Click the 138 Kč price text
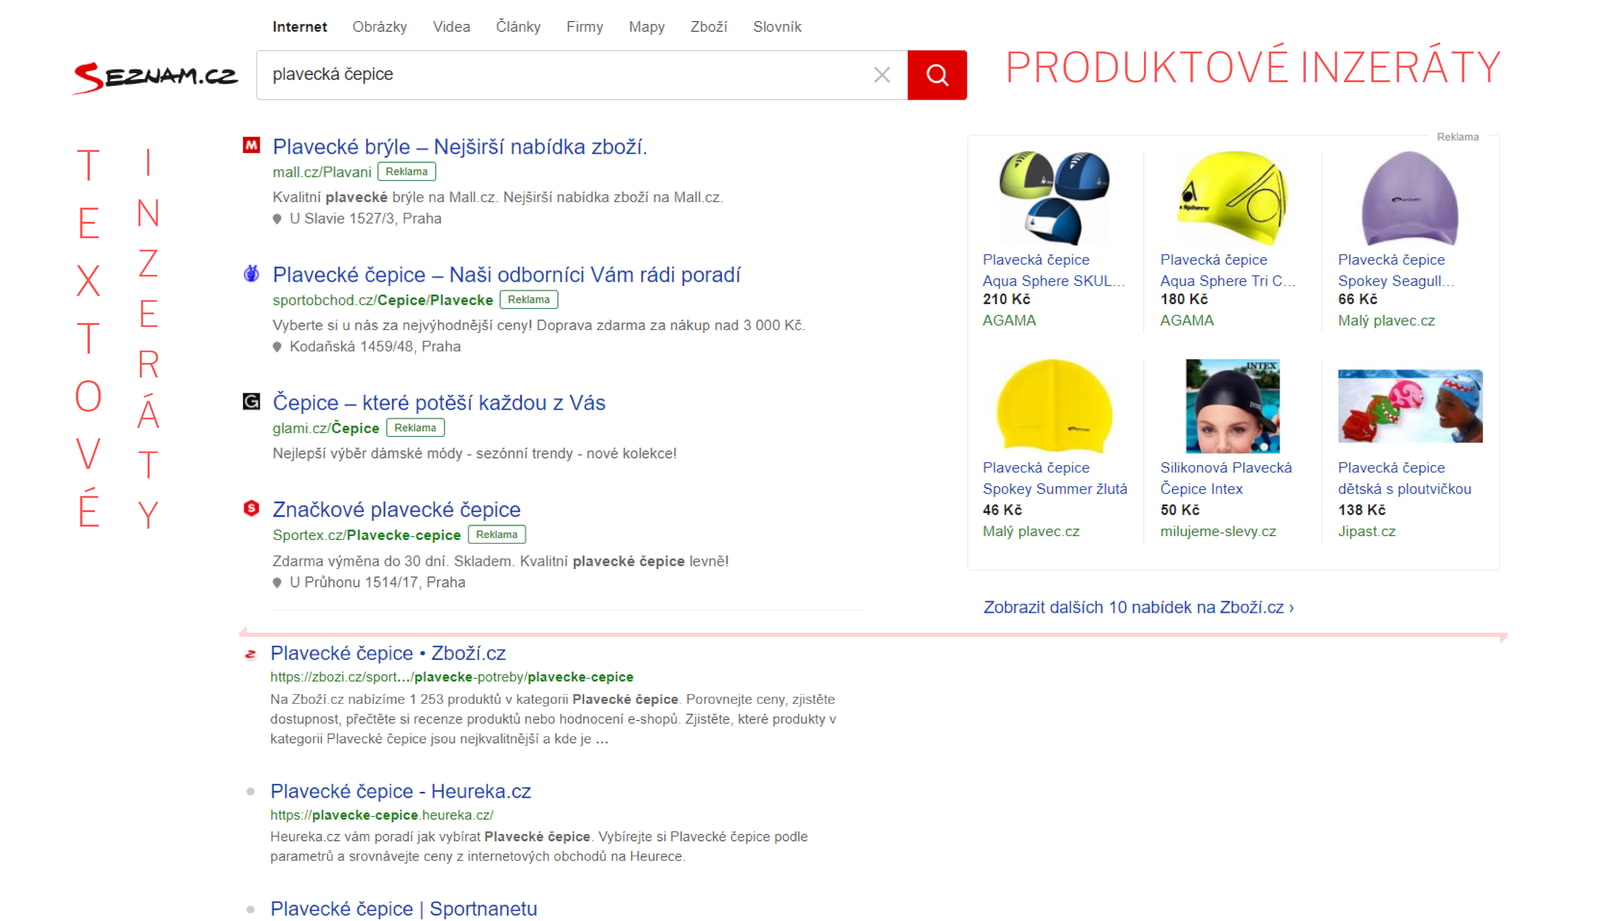Screen dimensions: 1600x921 pos(1362,510)
